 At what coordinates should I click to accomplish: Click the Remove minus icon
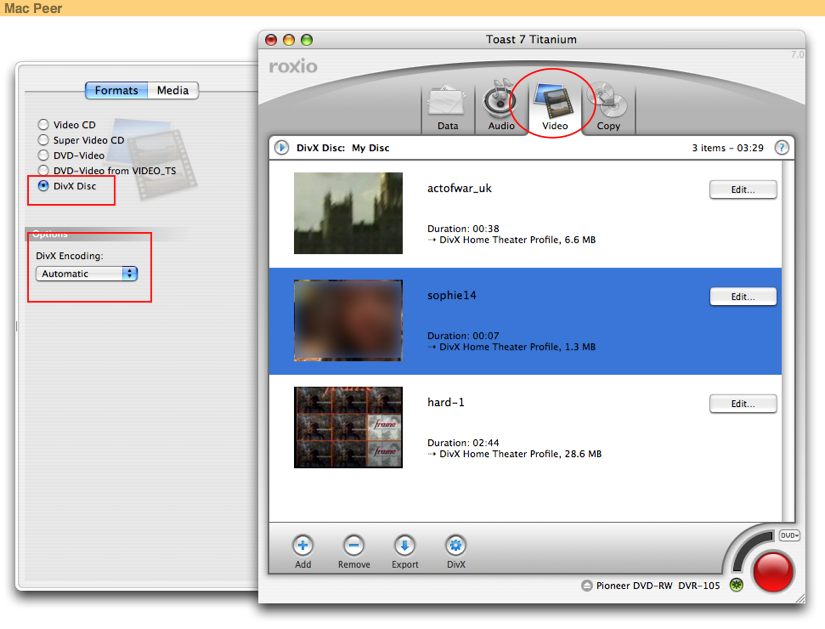pyautogui.click(x=354, y=546)
